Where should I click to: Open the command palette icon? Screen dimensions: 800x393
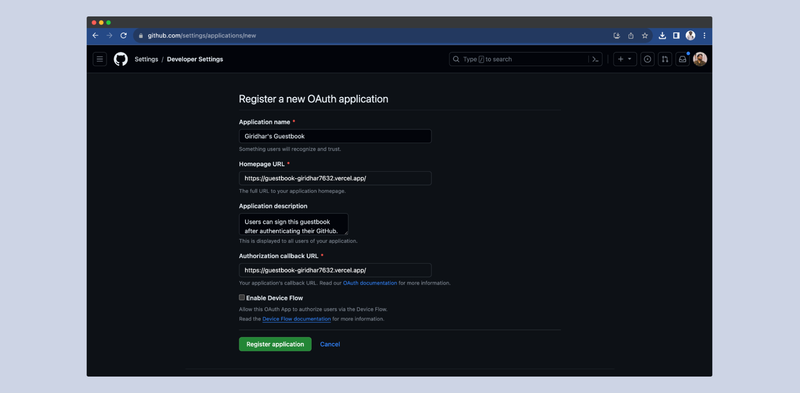(x=595, y=59)
